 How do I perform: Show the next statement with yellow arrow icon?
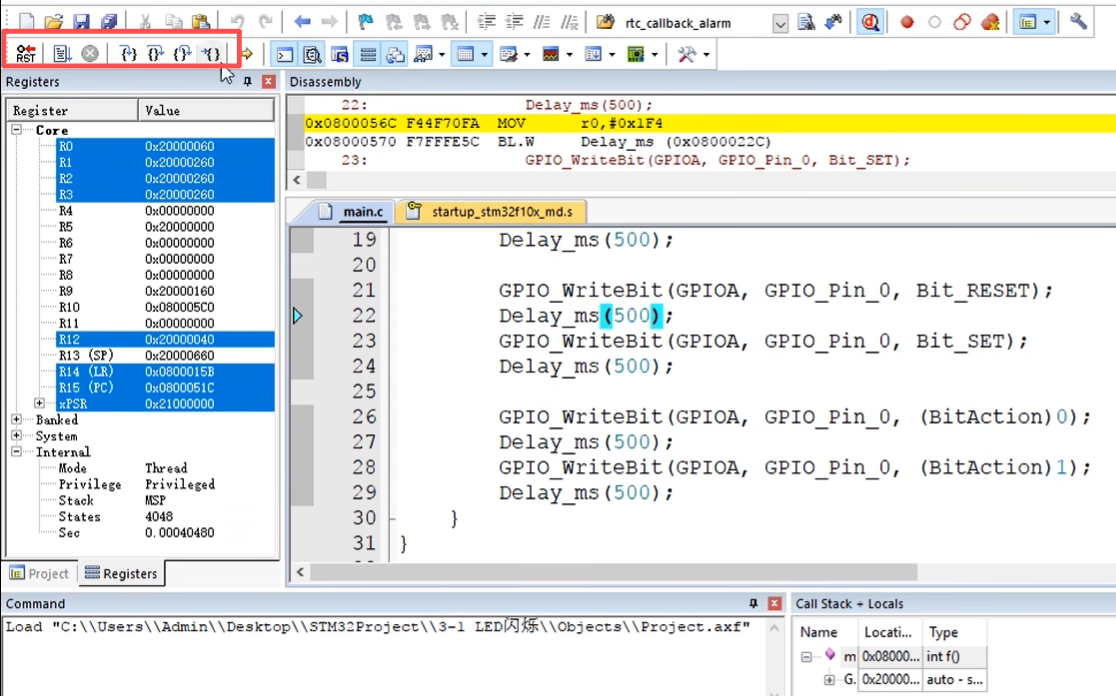click(x=247, y=54)
